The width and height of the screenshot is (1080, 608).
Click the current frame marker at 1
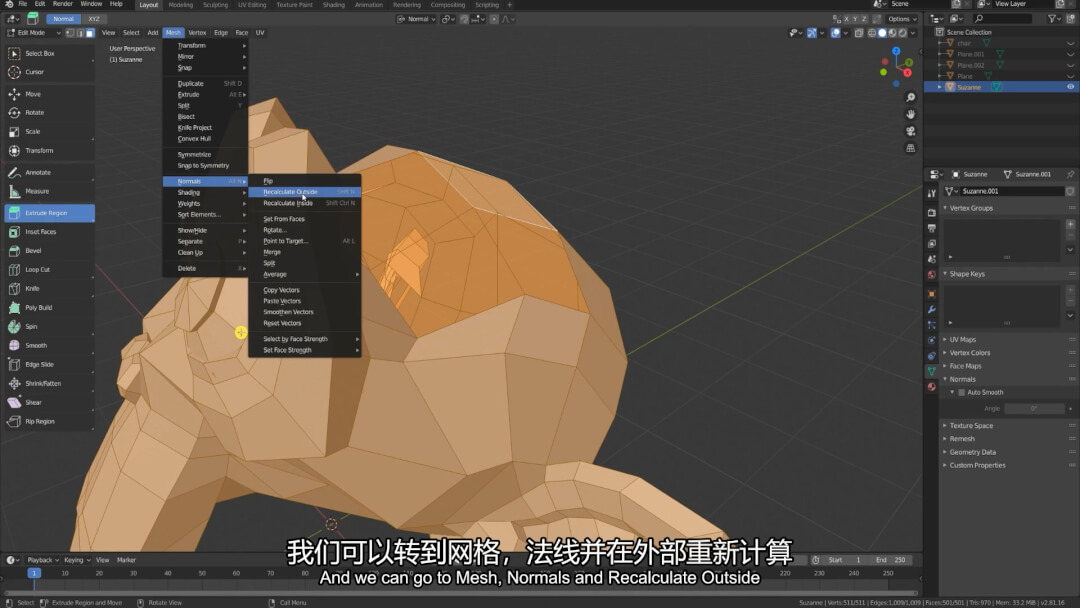(x=33, y=573)
